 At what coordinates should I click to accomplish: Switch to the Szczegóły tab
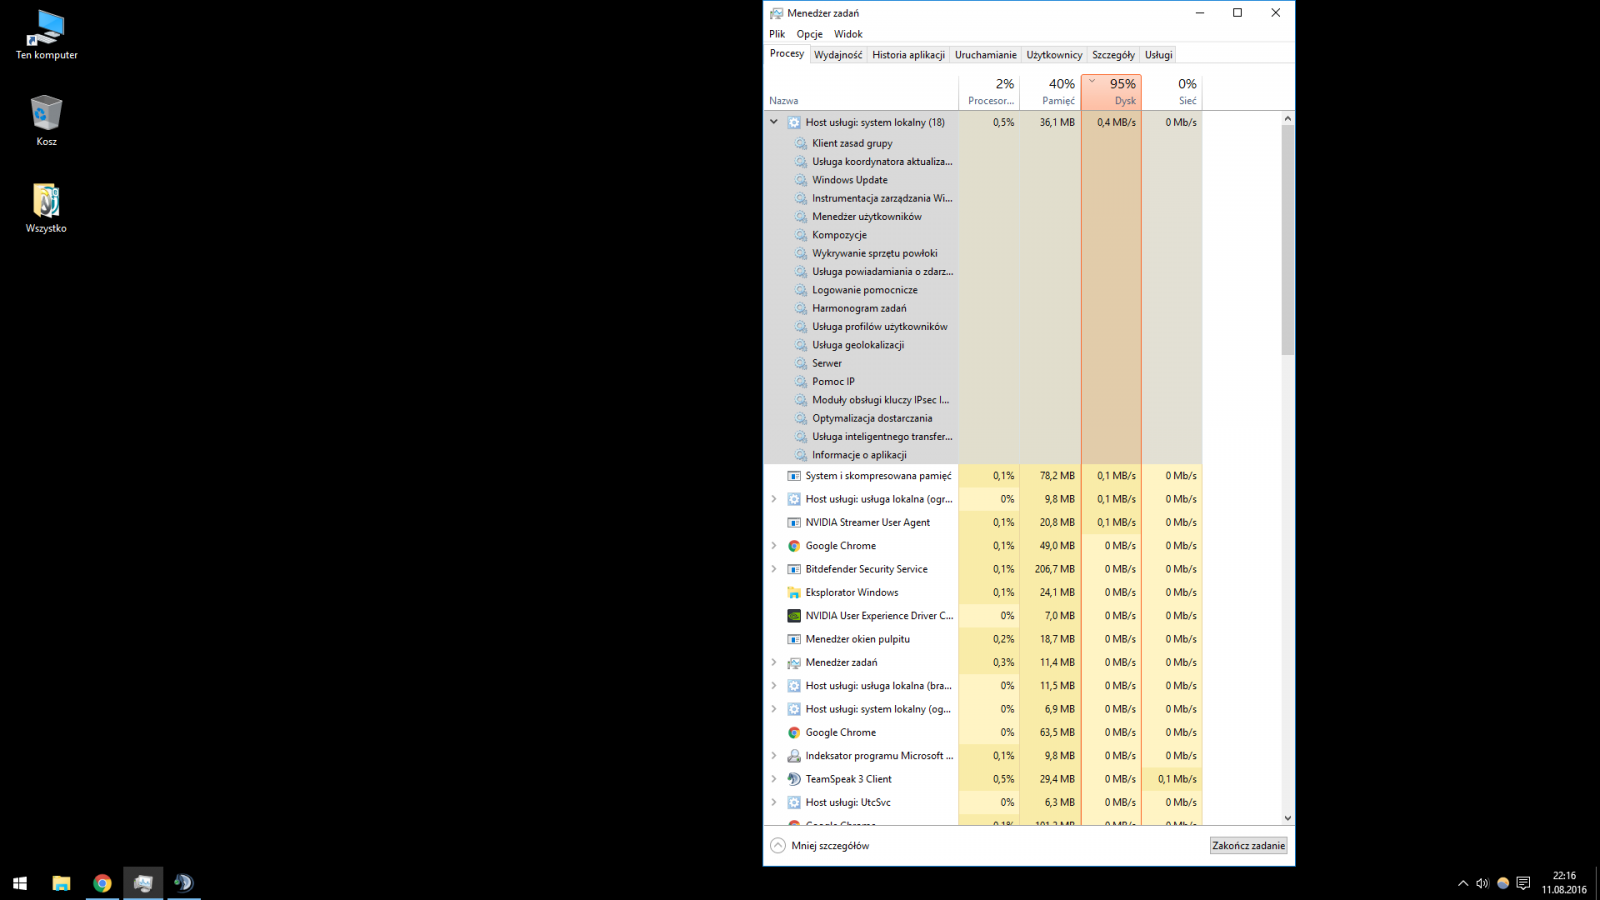(1113, 55)
